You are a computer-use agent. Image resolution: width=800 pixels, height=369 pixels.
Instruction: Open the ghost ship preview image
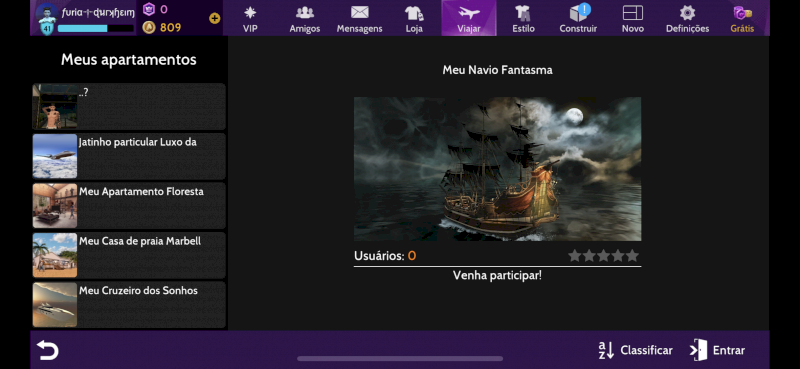coord(497,169)
